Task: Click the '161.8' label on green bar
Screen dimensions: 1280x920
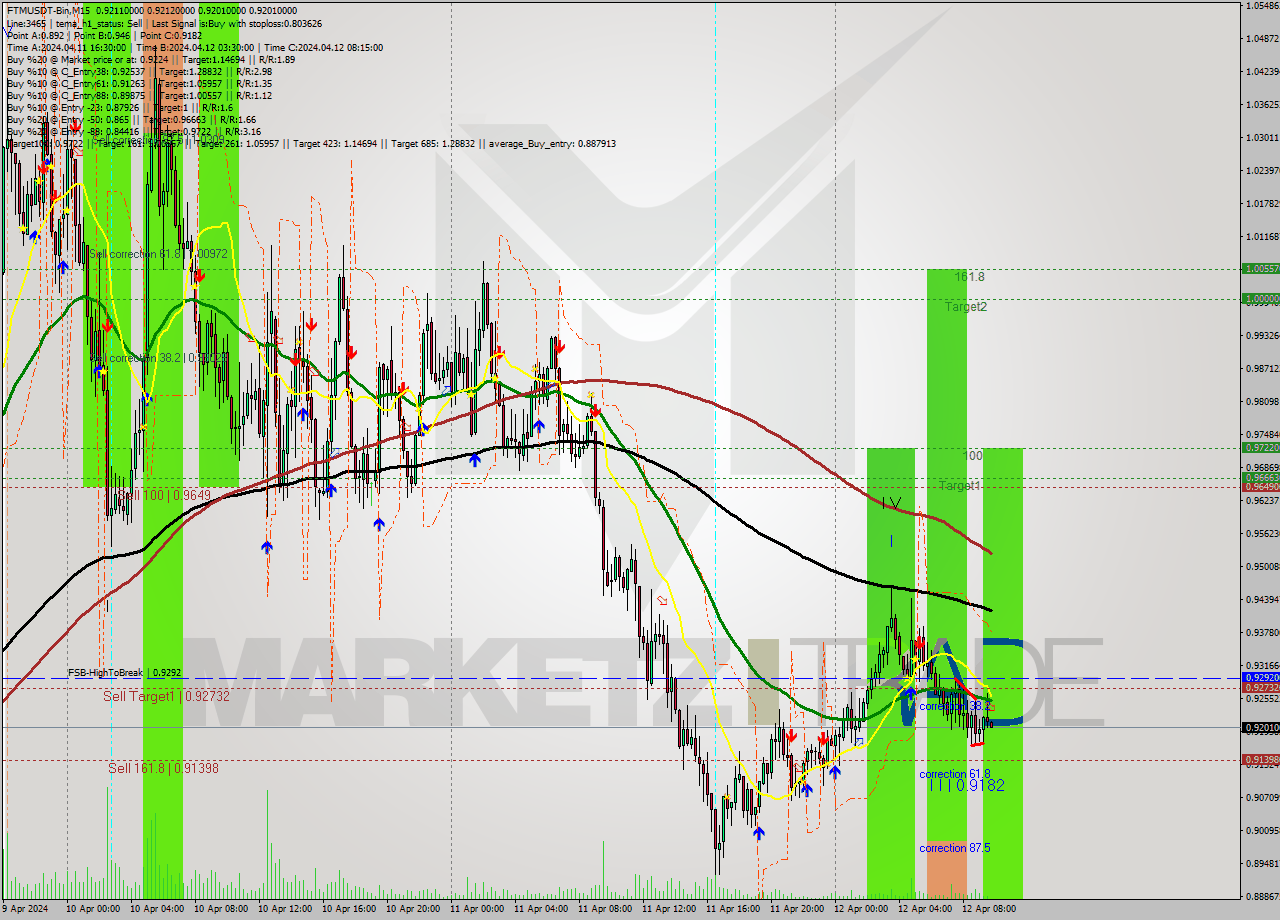Action: 969,277
